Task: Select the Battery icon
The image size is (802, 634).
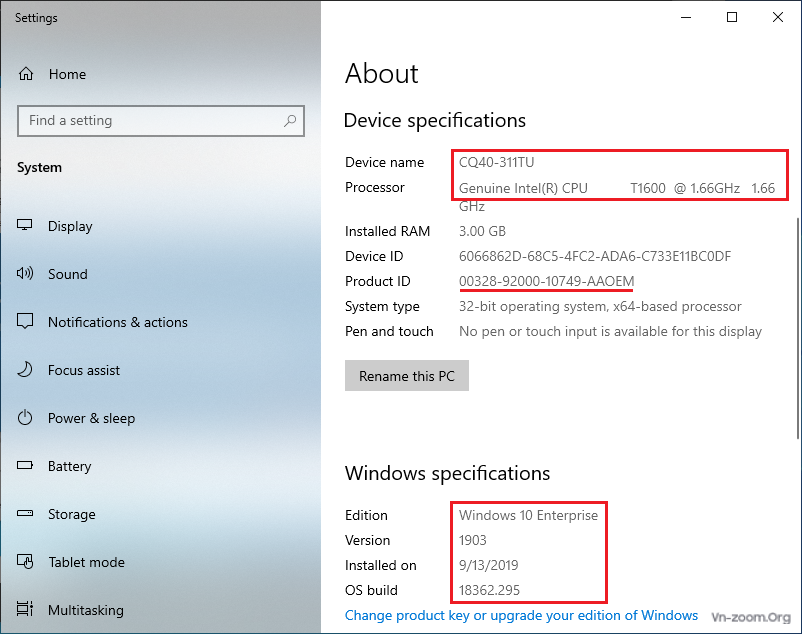Action: (25, 465)
